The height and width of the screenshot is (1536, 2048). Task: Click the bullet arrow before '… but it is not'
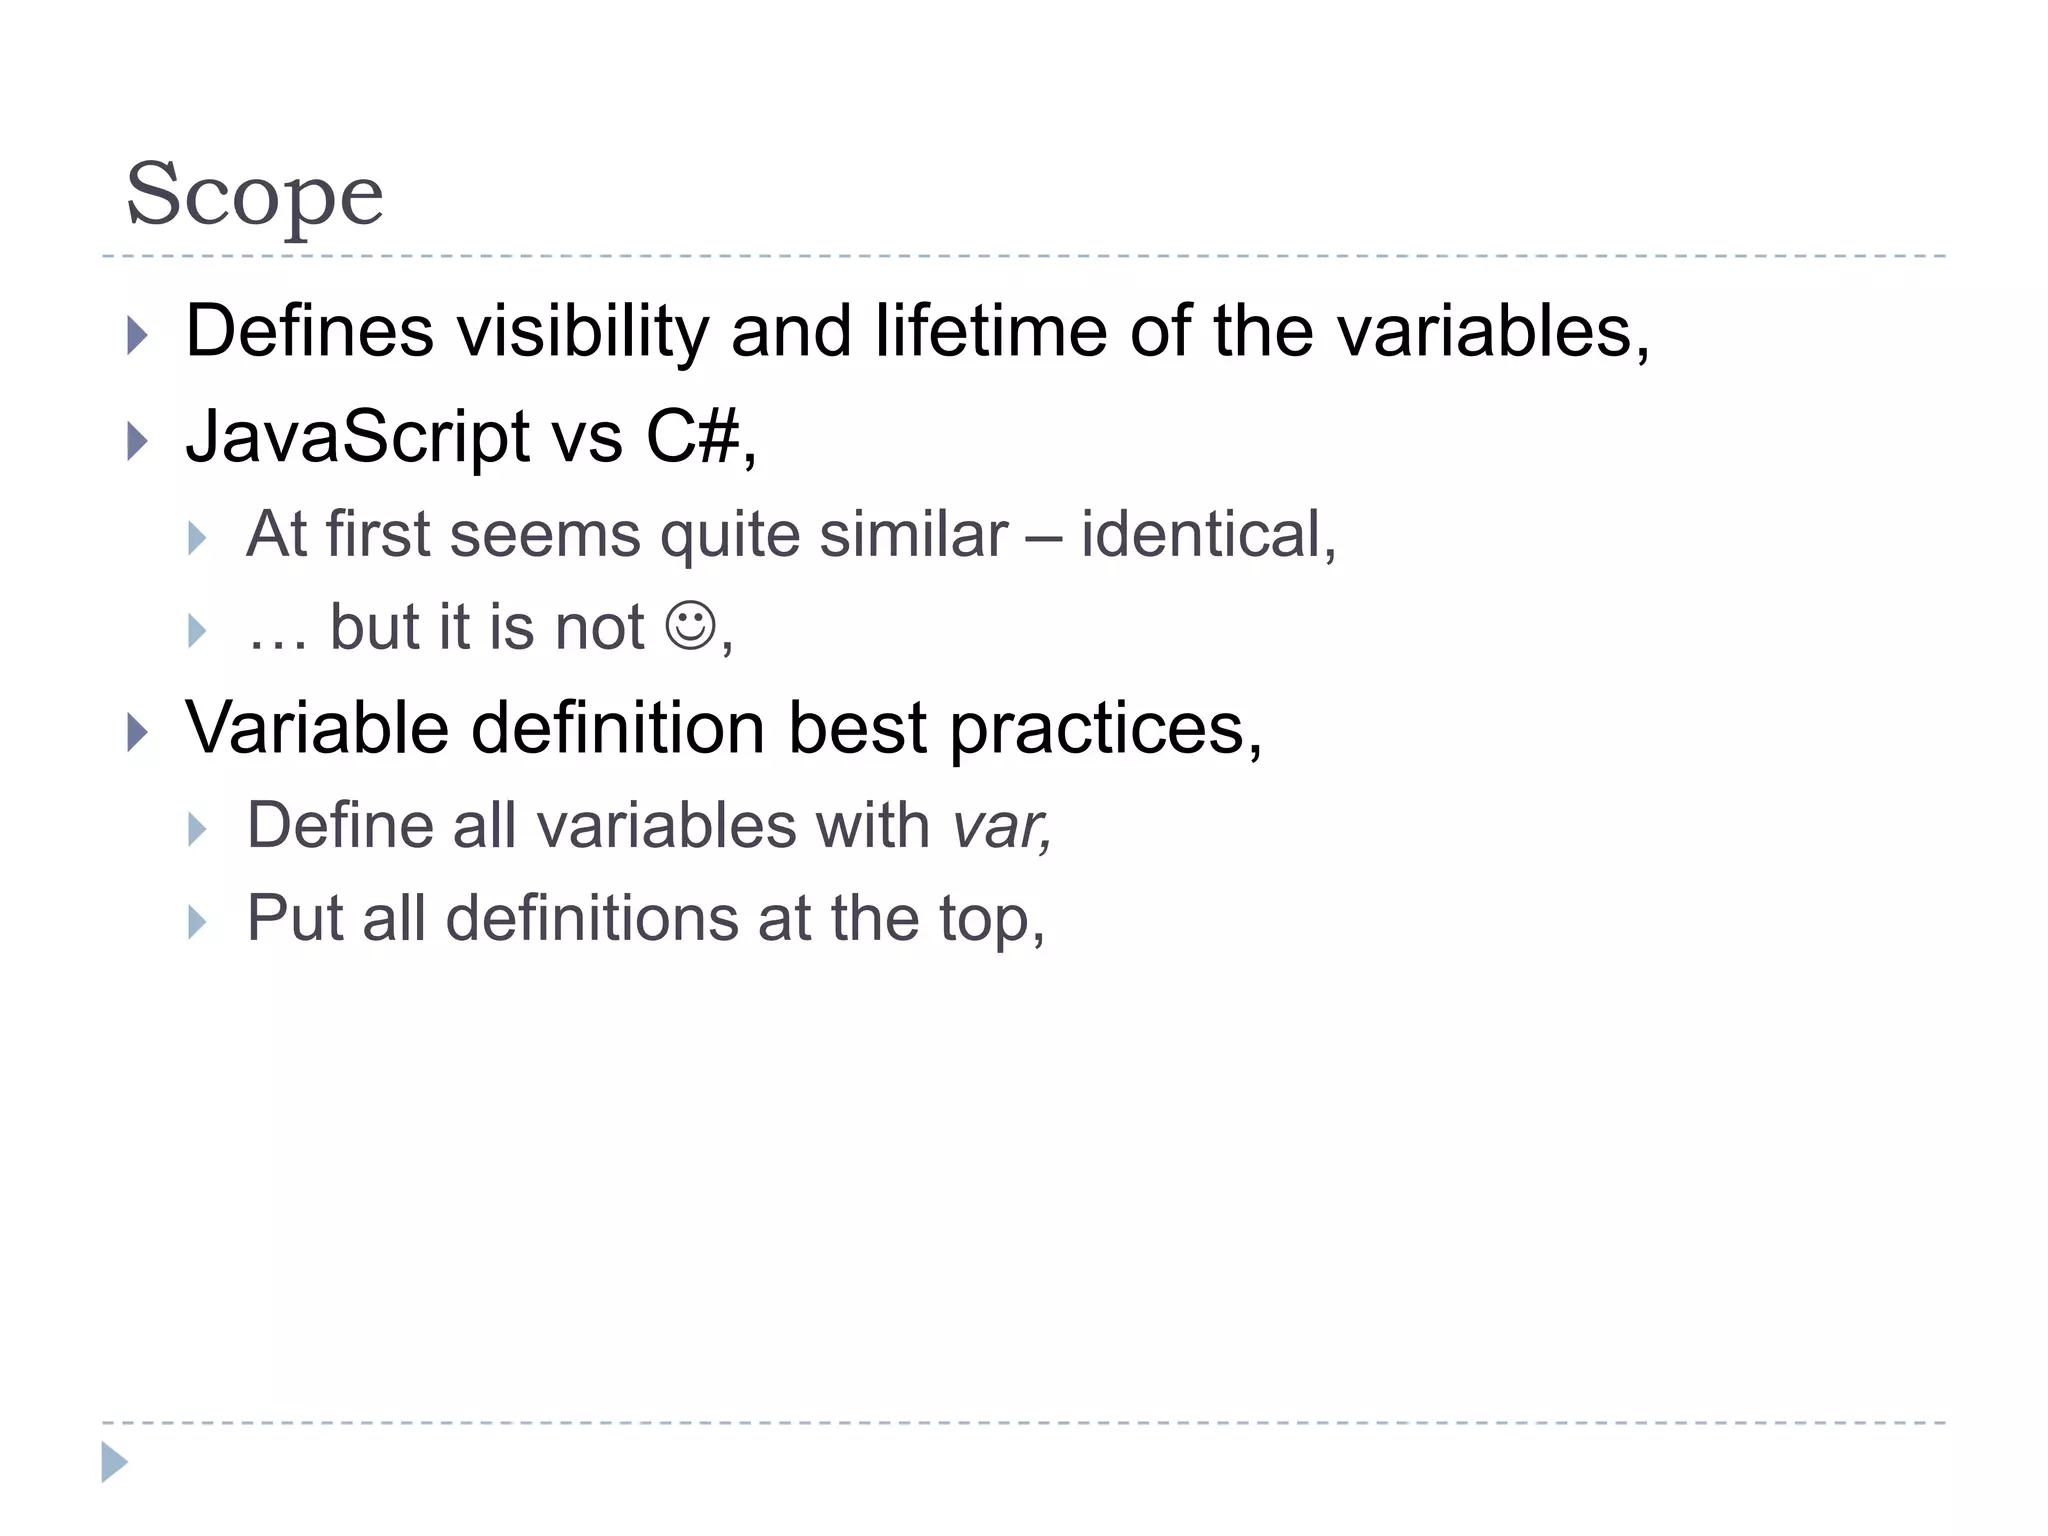coord(197,631)
